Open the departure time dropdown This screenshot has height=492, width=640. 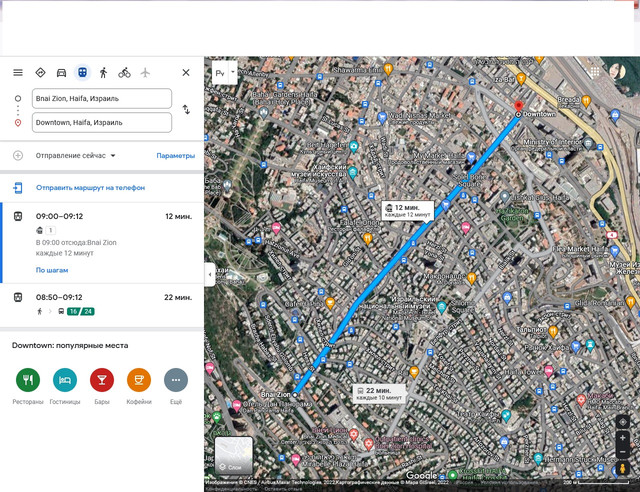(76, 156)
